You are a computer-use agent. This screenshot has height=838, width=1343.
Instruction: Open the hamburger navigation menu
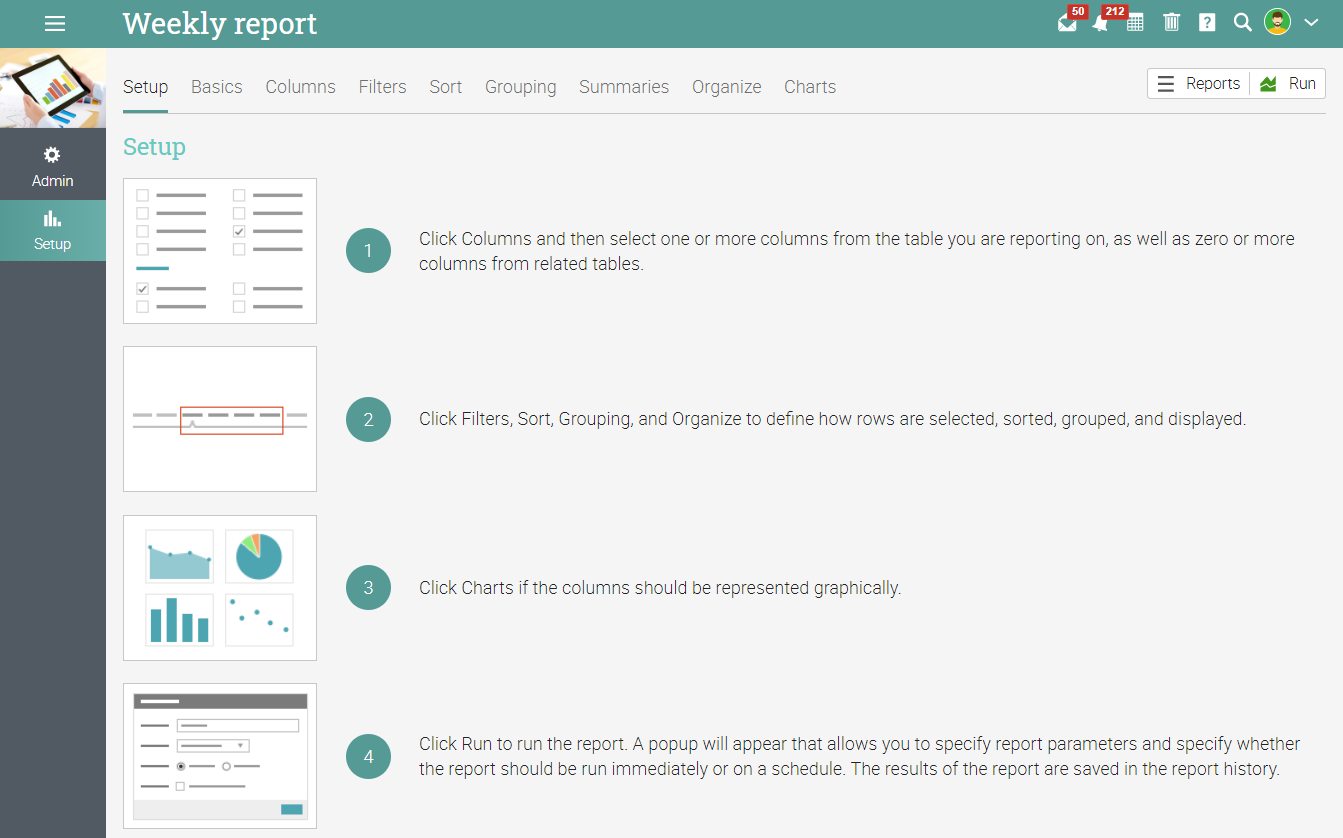tap(55, 24)
